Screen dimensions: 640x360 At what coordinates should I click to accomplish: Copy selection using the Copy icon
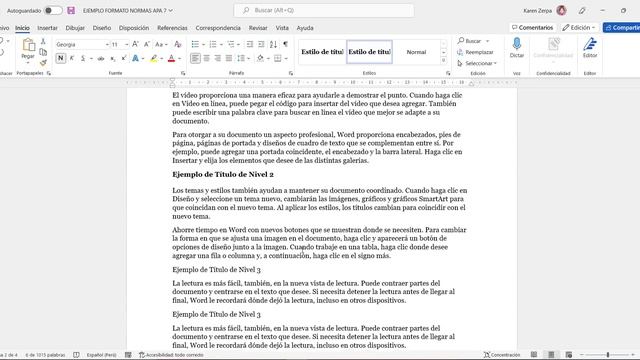43,52
